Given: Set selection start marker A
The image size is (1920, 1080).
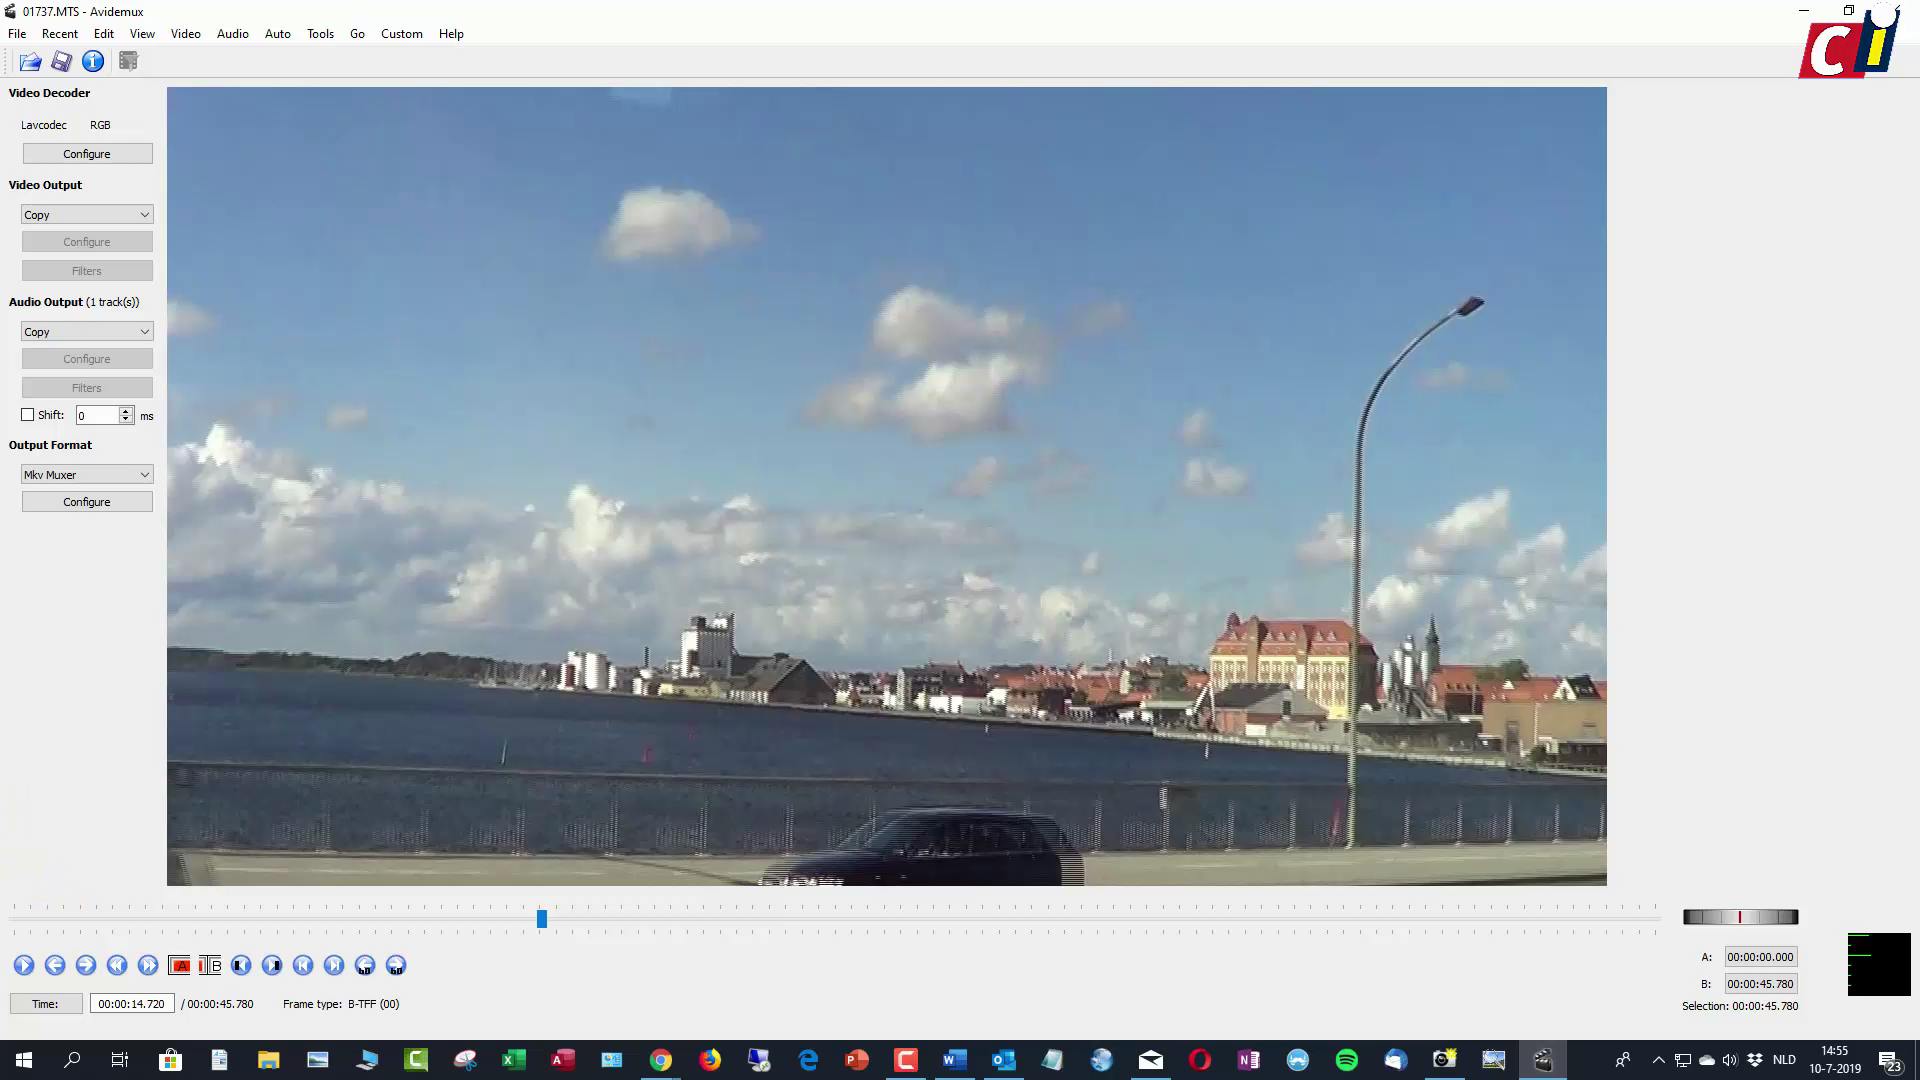Looking at the screenshot, I should click(x=180, y=965).
